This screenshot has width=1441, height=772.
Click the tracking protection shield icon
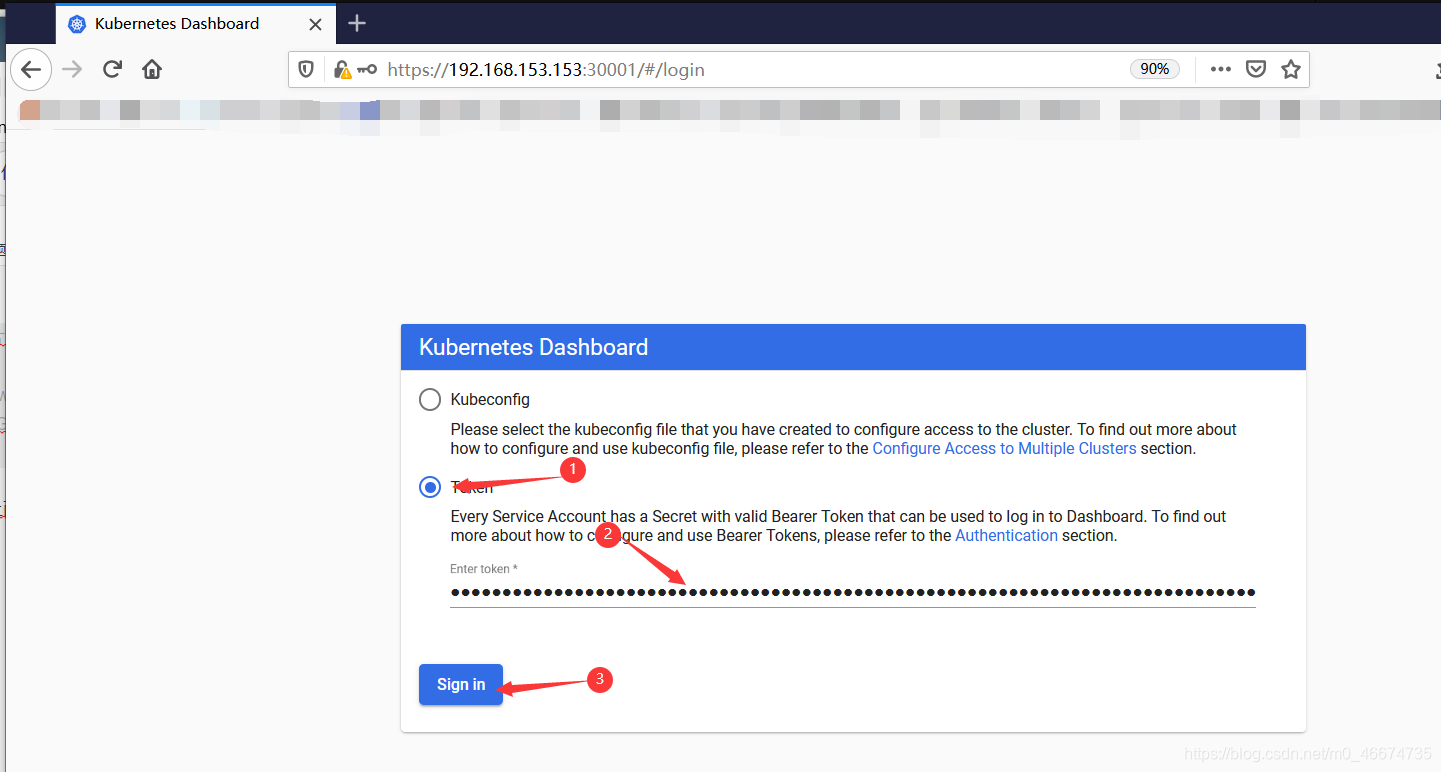point(306,69)
